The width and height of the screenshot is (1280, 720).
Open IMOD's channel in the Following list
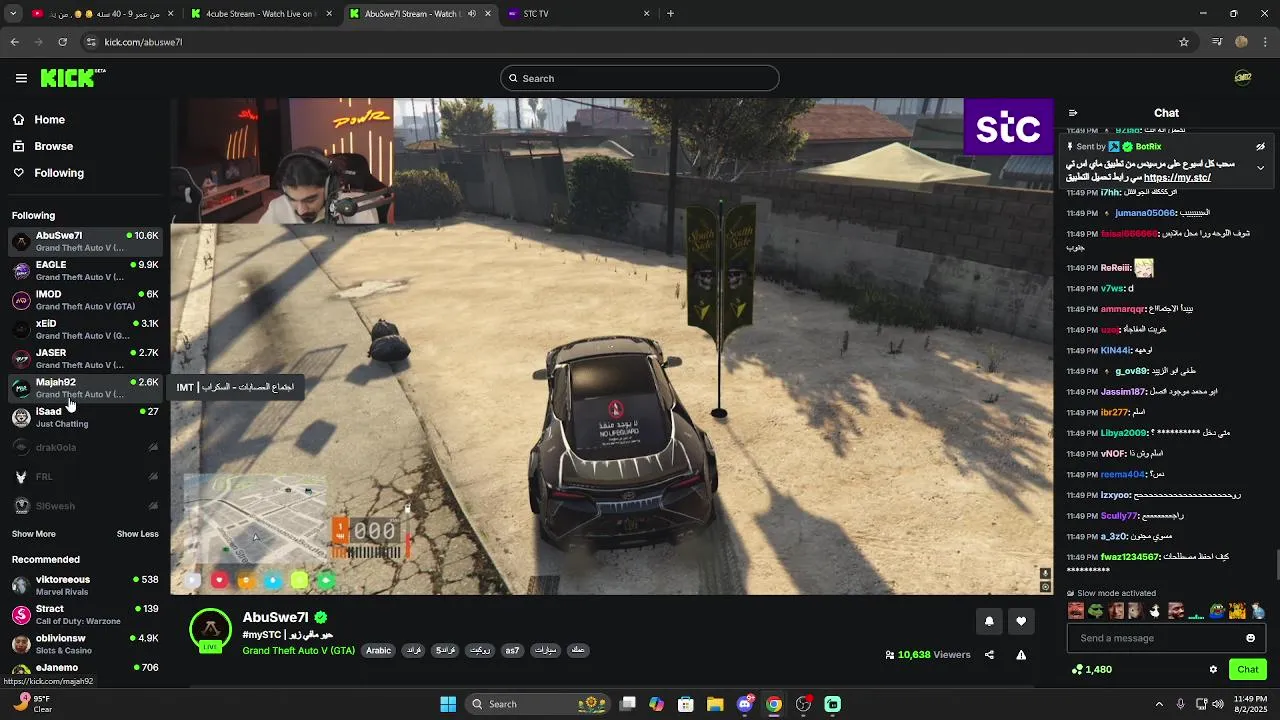click(85, 300)
